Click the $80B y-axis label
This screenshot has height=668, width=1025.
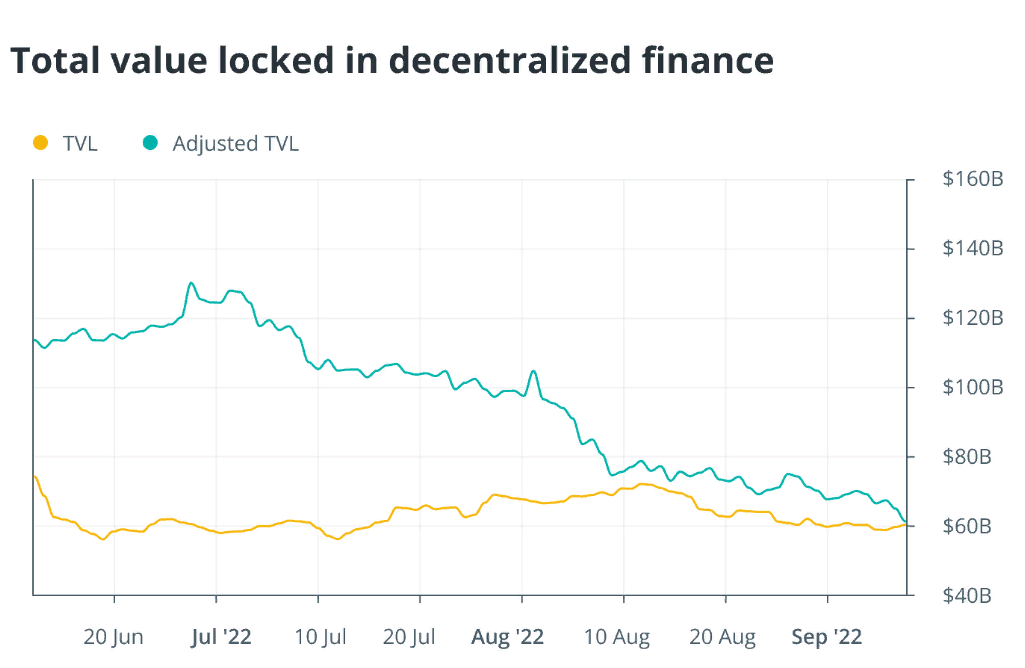966,457
